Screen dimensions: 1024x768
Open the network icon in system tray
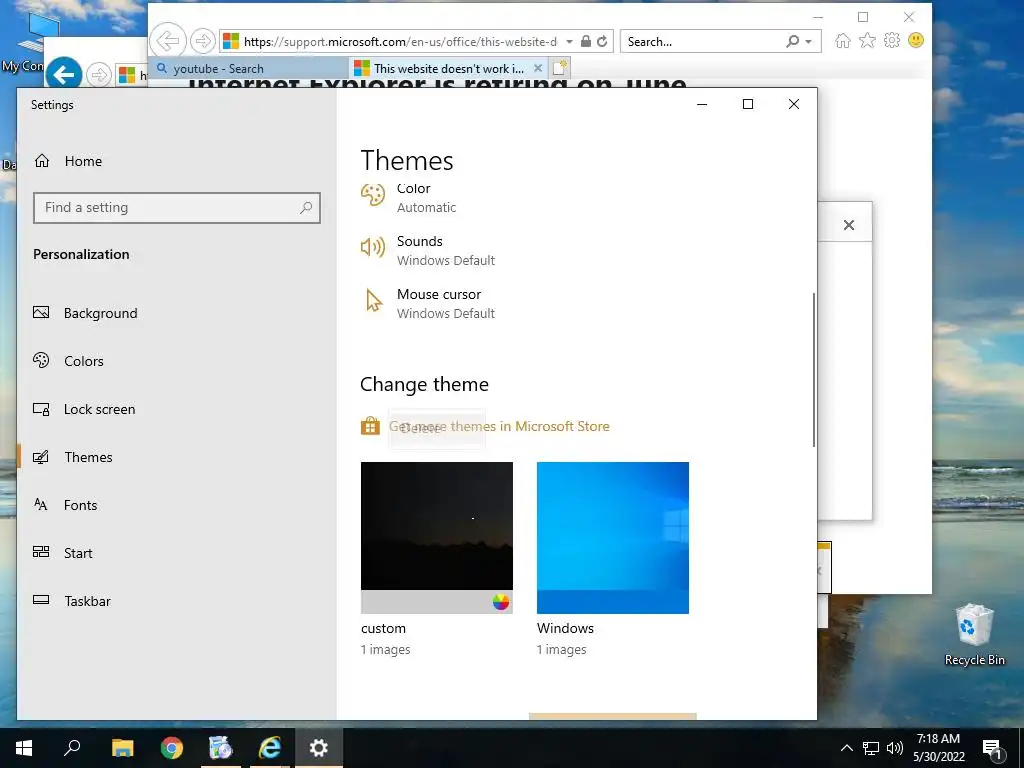coord(871,748)
